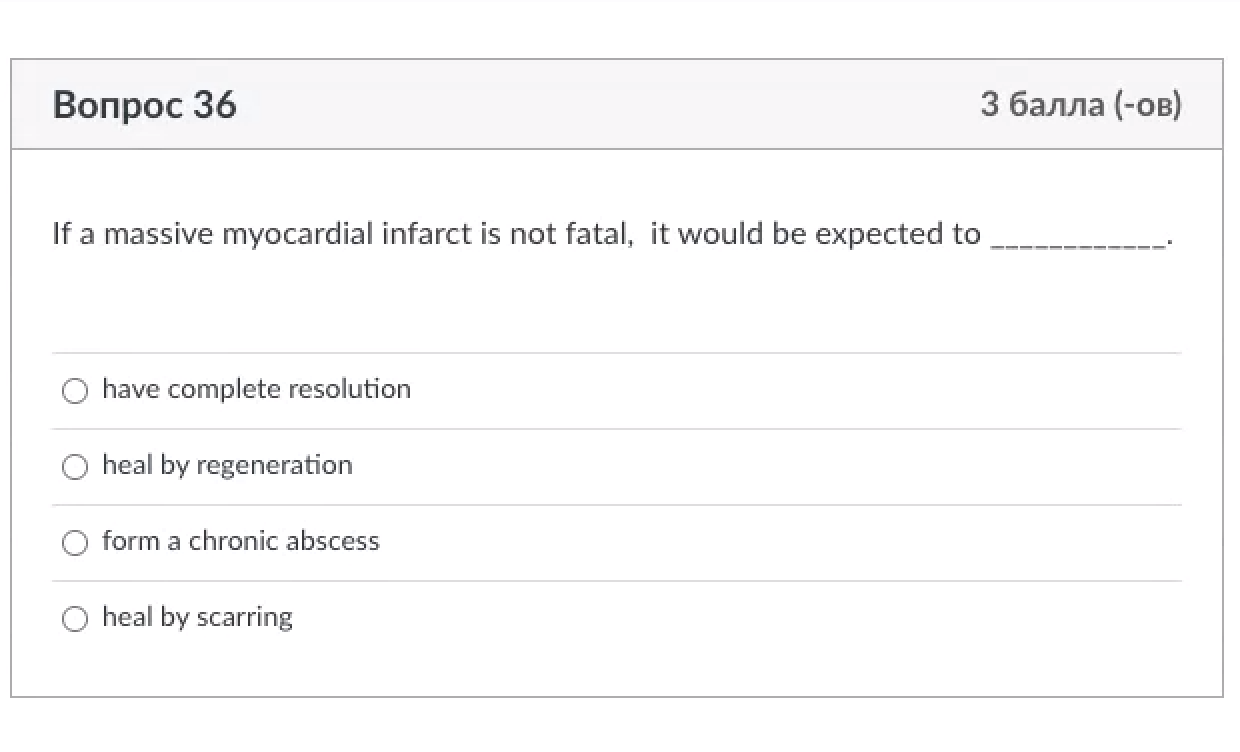
Task: Click the word 'would' in the question
Action: point(722,235)
